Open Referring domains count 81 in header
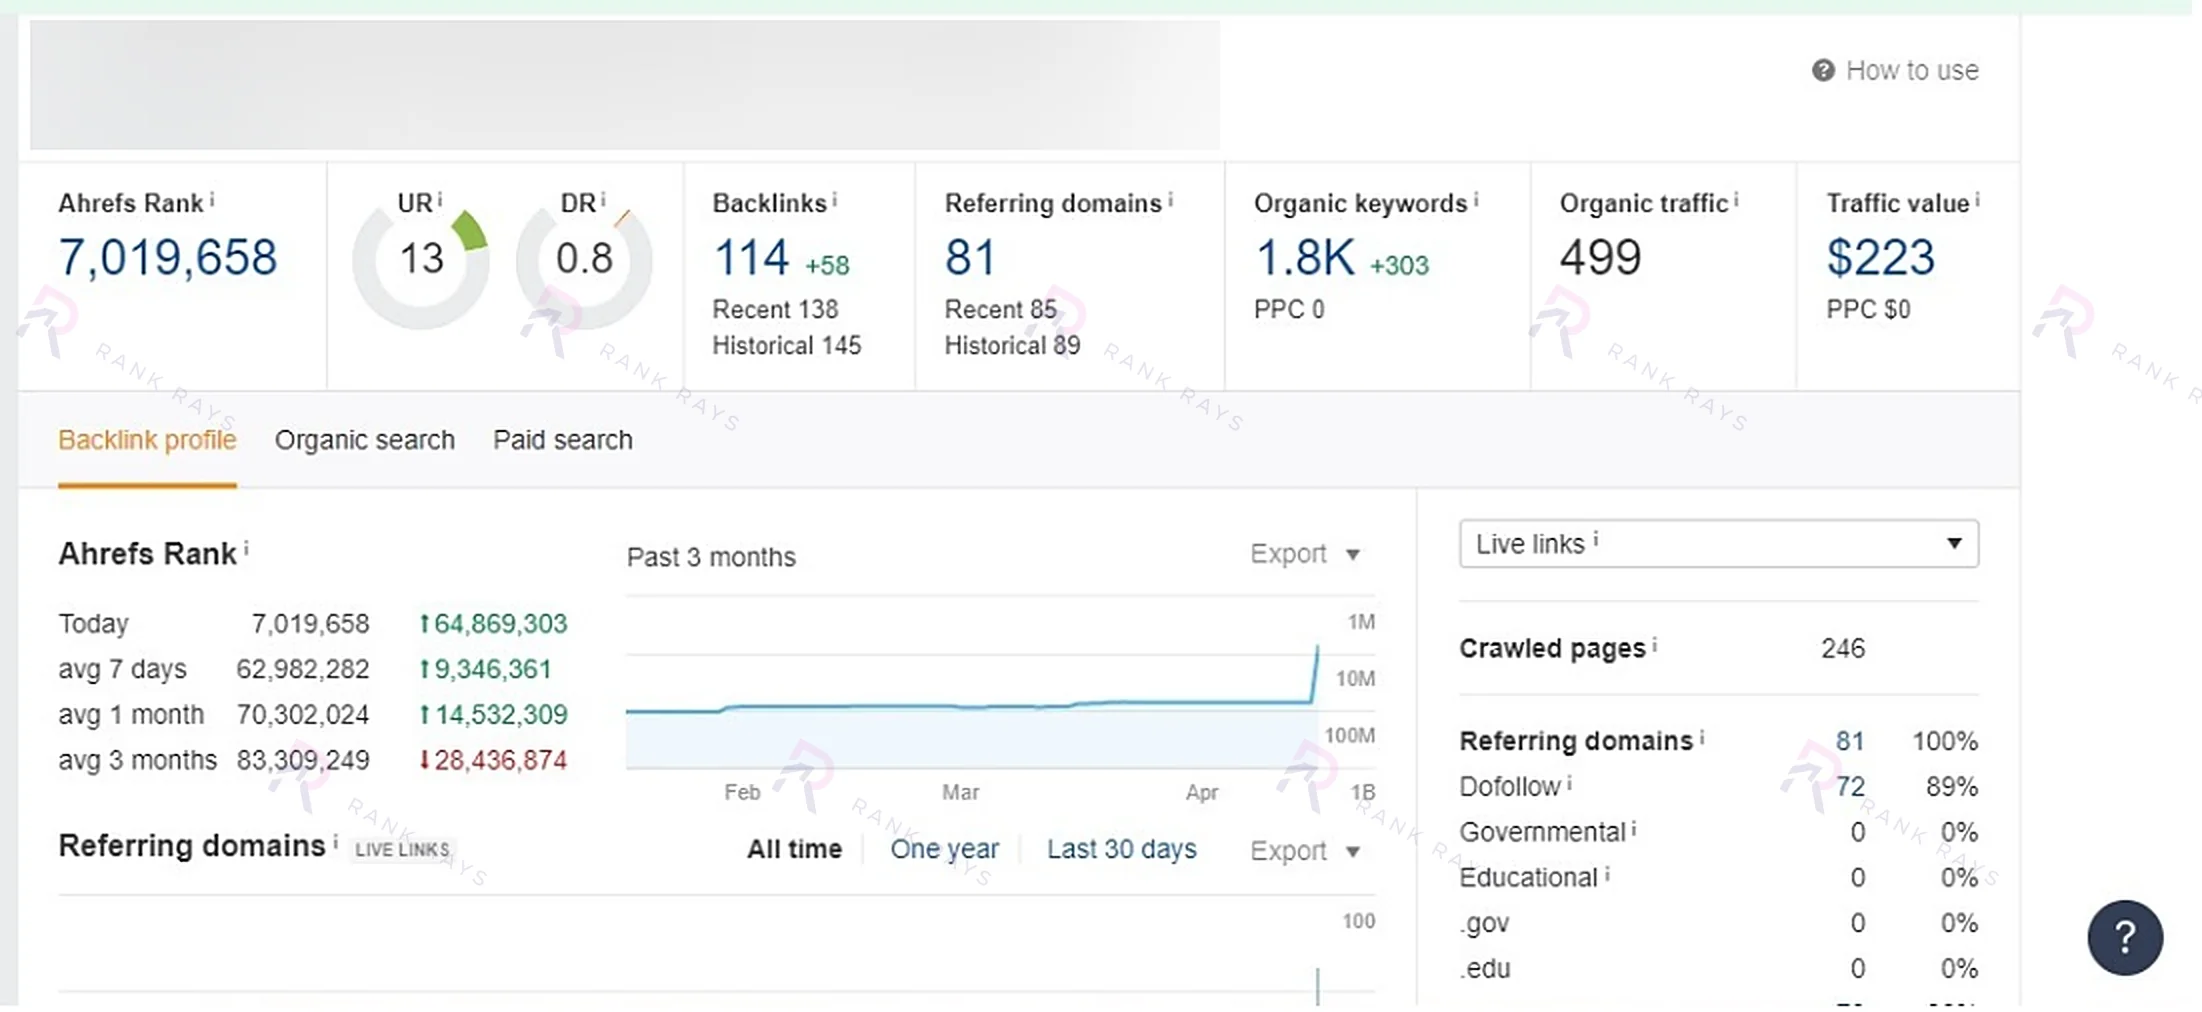Viewport: 2202px width, 1012px height. 970,258
